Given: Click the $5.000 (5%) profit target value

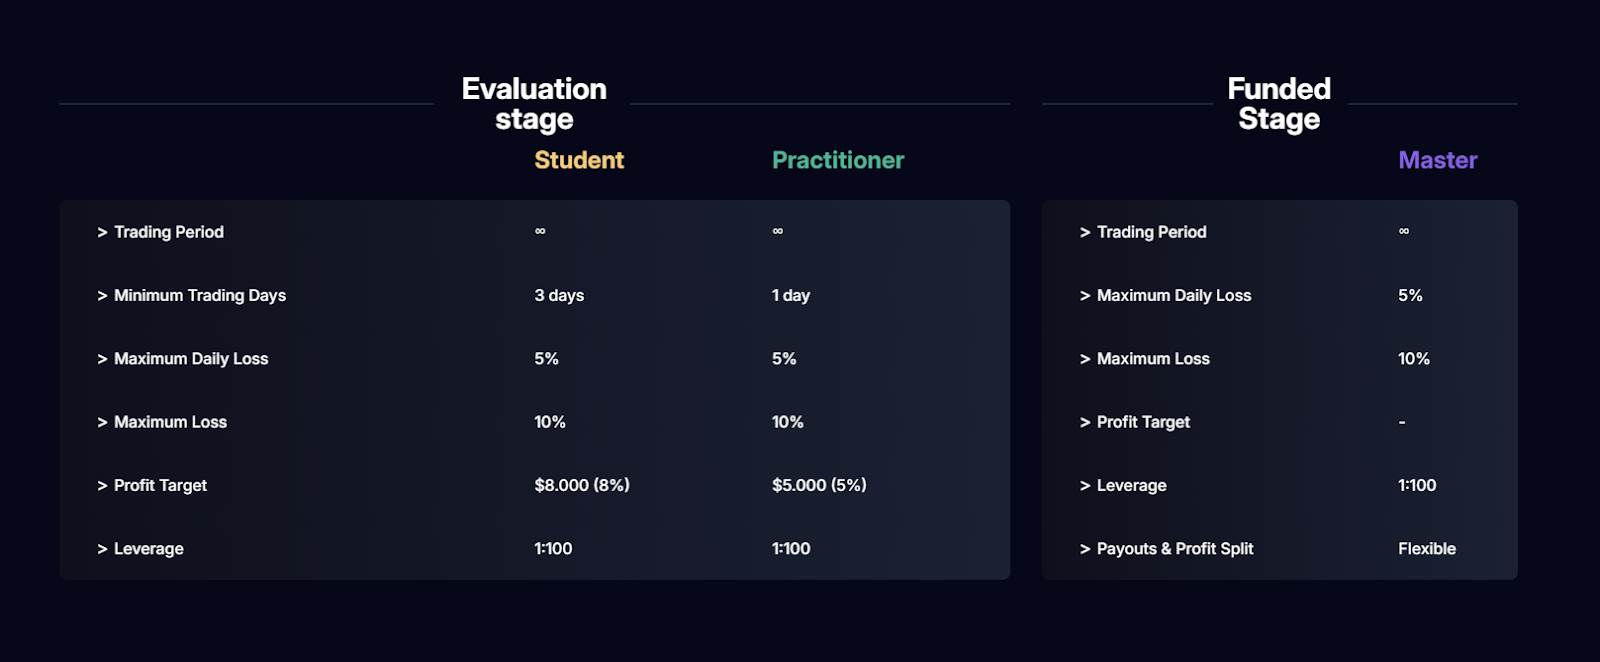Looking at the screenshot, I should tap(818, 485).
